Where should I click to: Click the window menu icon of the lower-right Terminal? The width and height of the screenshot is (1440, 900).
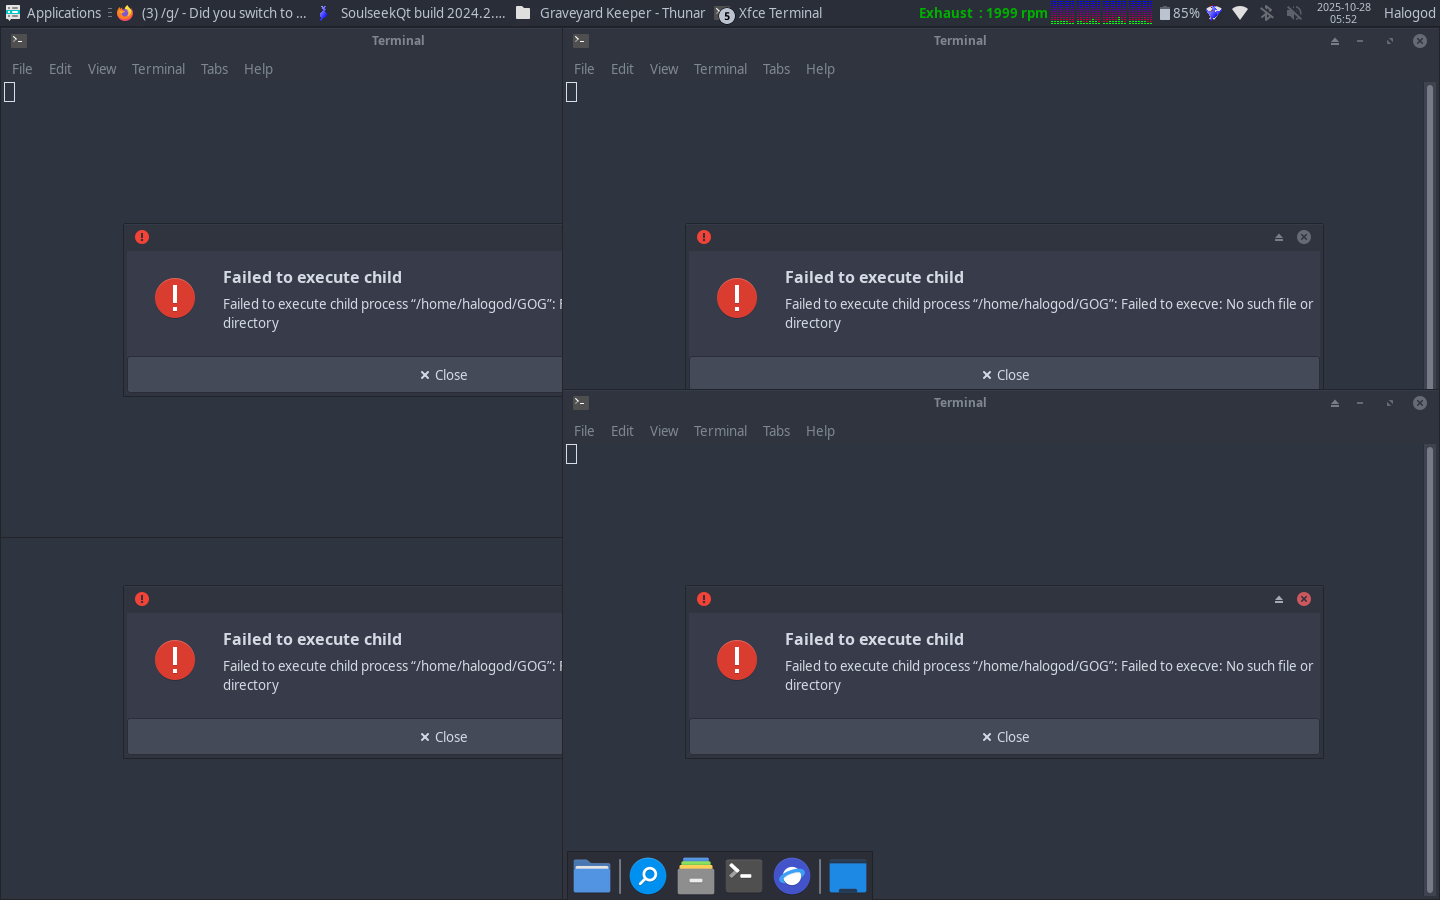coord(581,403)
